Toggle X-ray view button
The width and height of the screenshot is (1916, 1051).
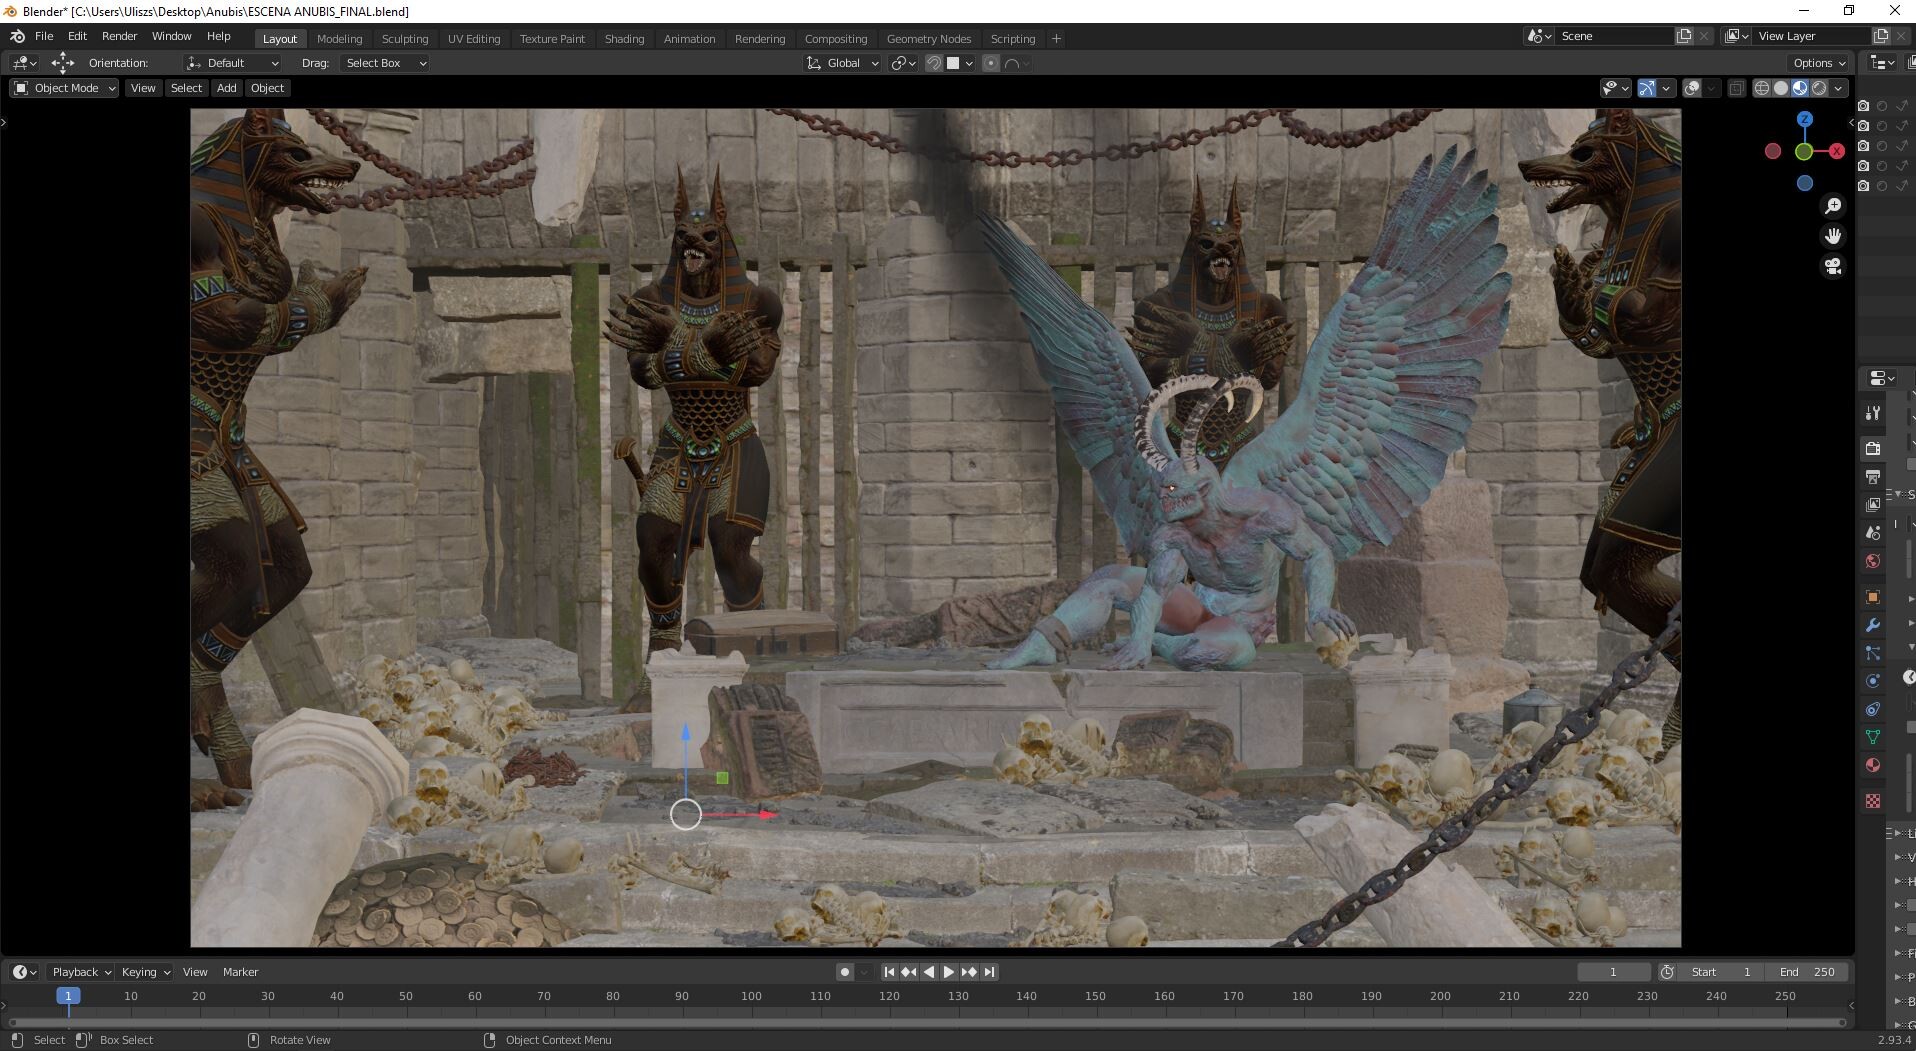point(1736,88)
